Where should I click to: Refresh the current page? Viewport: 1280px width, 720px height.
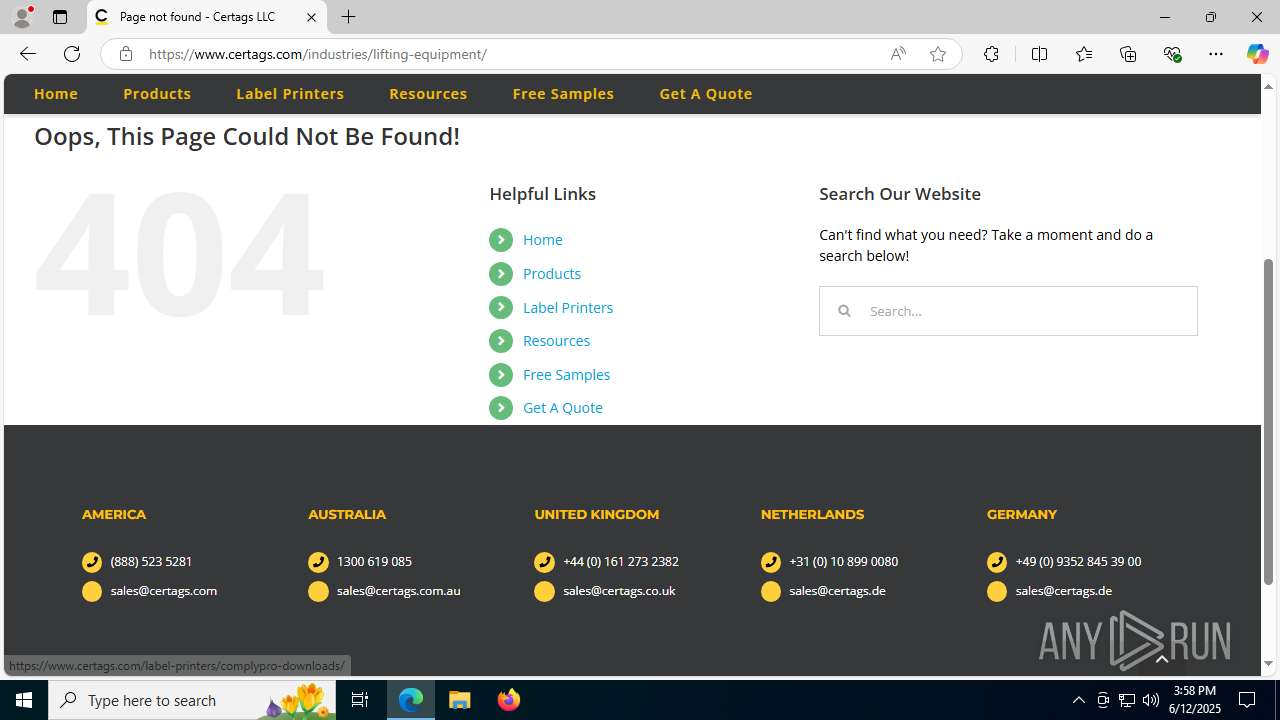pyautogui.click(x=72, y=54)
